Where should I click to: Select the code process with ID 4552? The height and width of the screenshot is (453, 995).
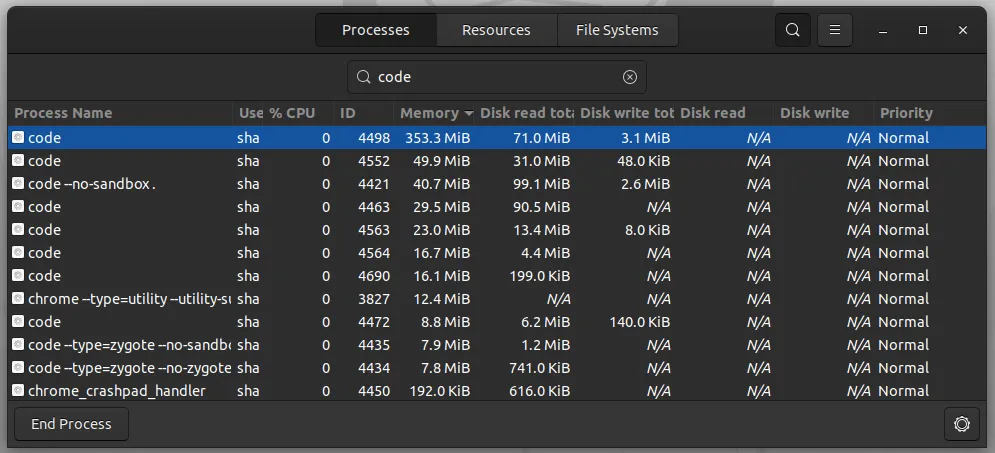coord(498,161)
